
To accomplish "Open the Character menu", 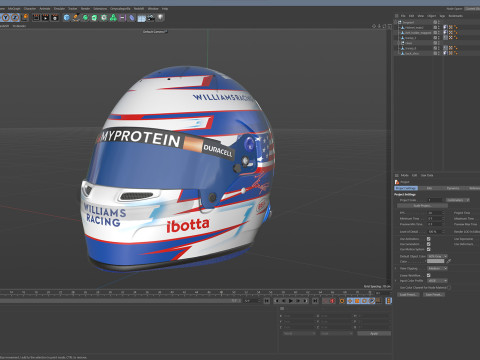I will [x=30, y=9].
